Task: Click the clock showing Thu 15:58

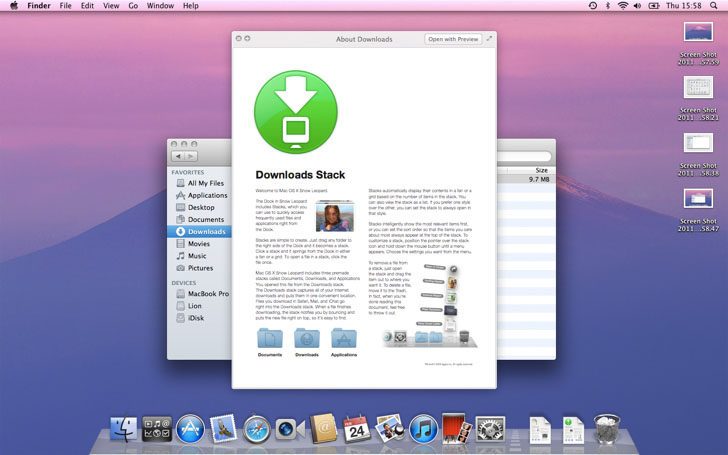Action: 684,6
